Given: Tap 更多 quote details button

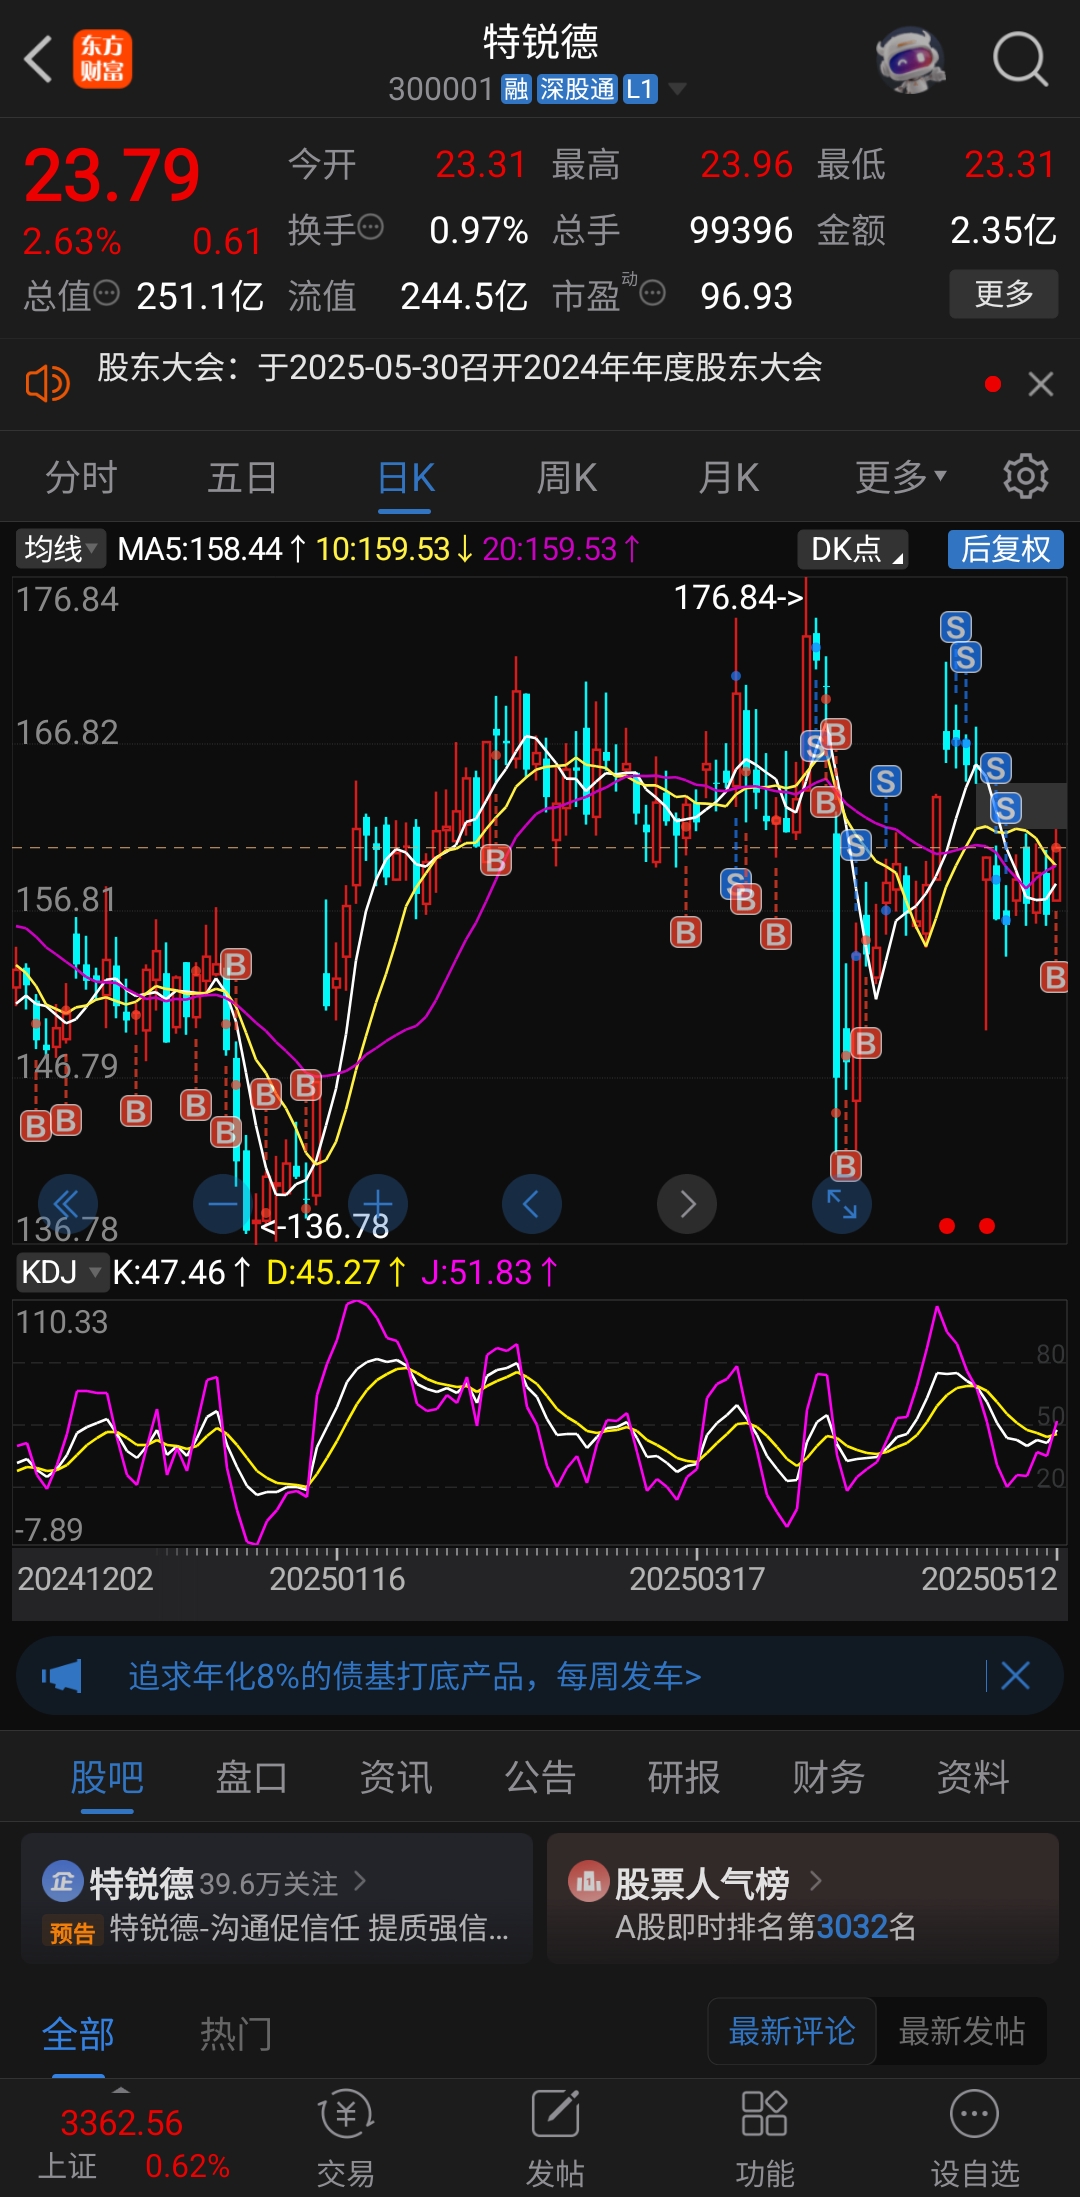Looking at the screenshot, I should 1003,294.
